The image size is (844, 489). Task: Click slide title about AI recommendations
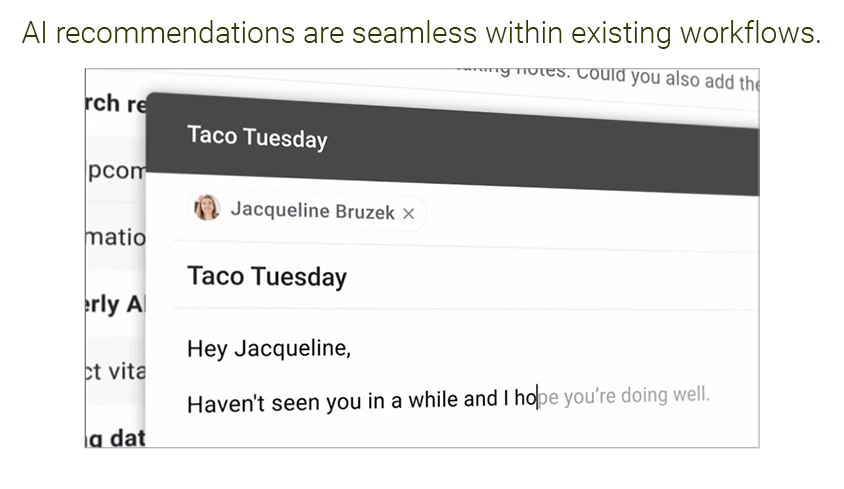421,33
